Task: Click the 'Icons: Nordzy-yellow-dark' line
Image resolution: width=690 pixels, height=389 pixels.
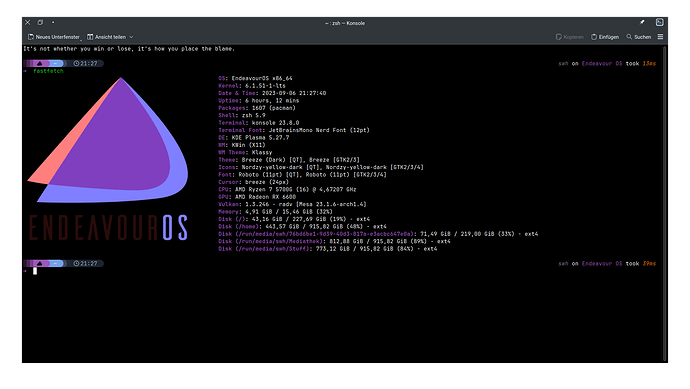Action: (321, 167)
